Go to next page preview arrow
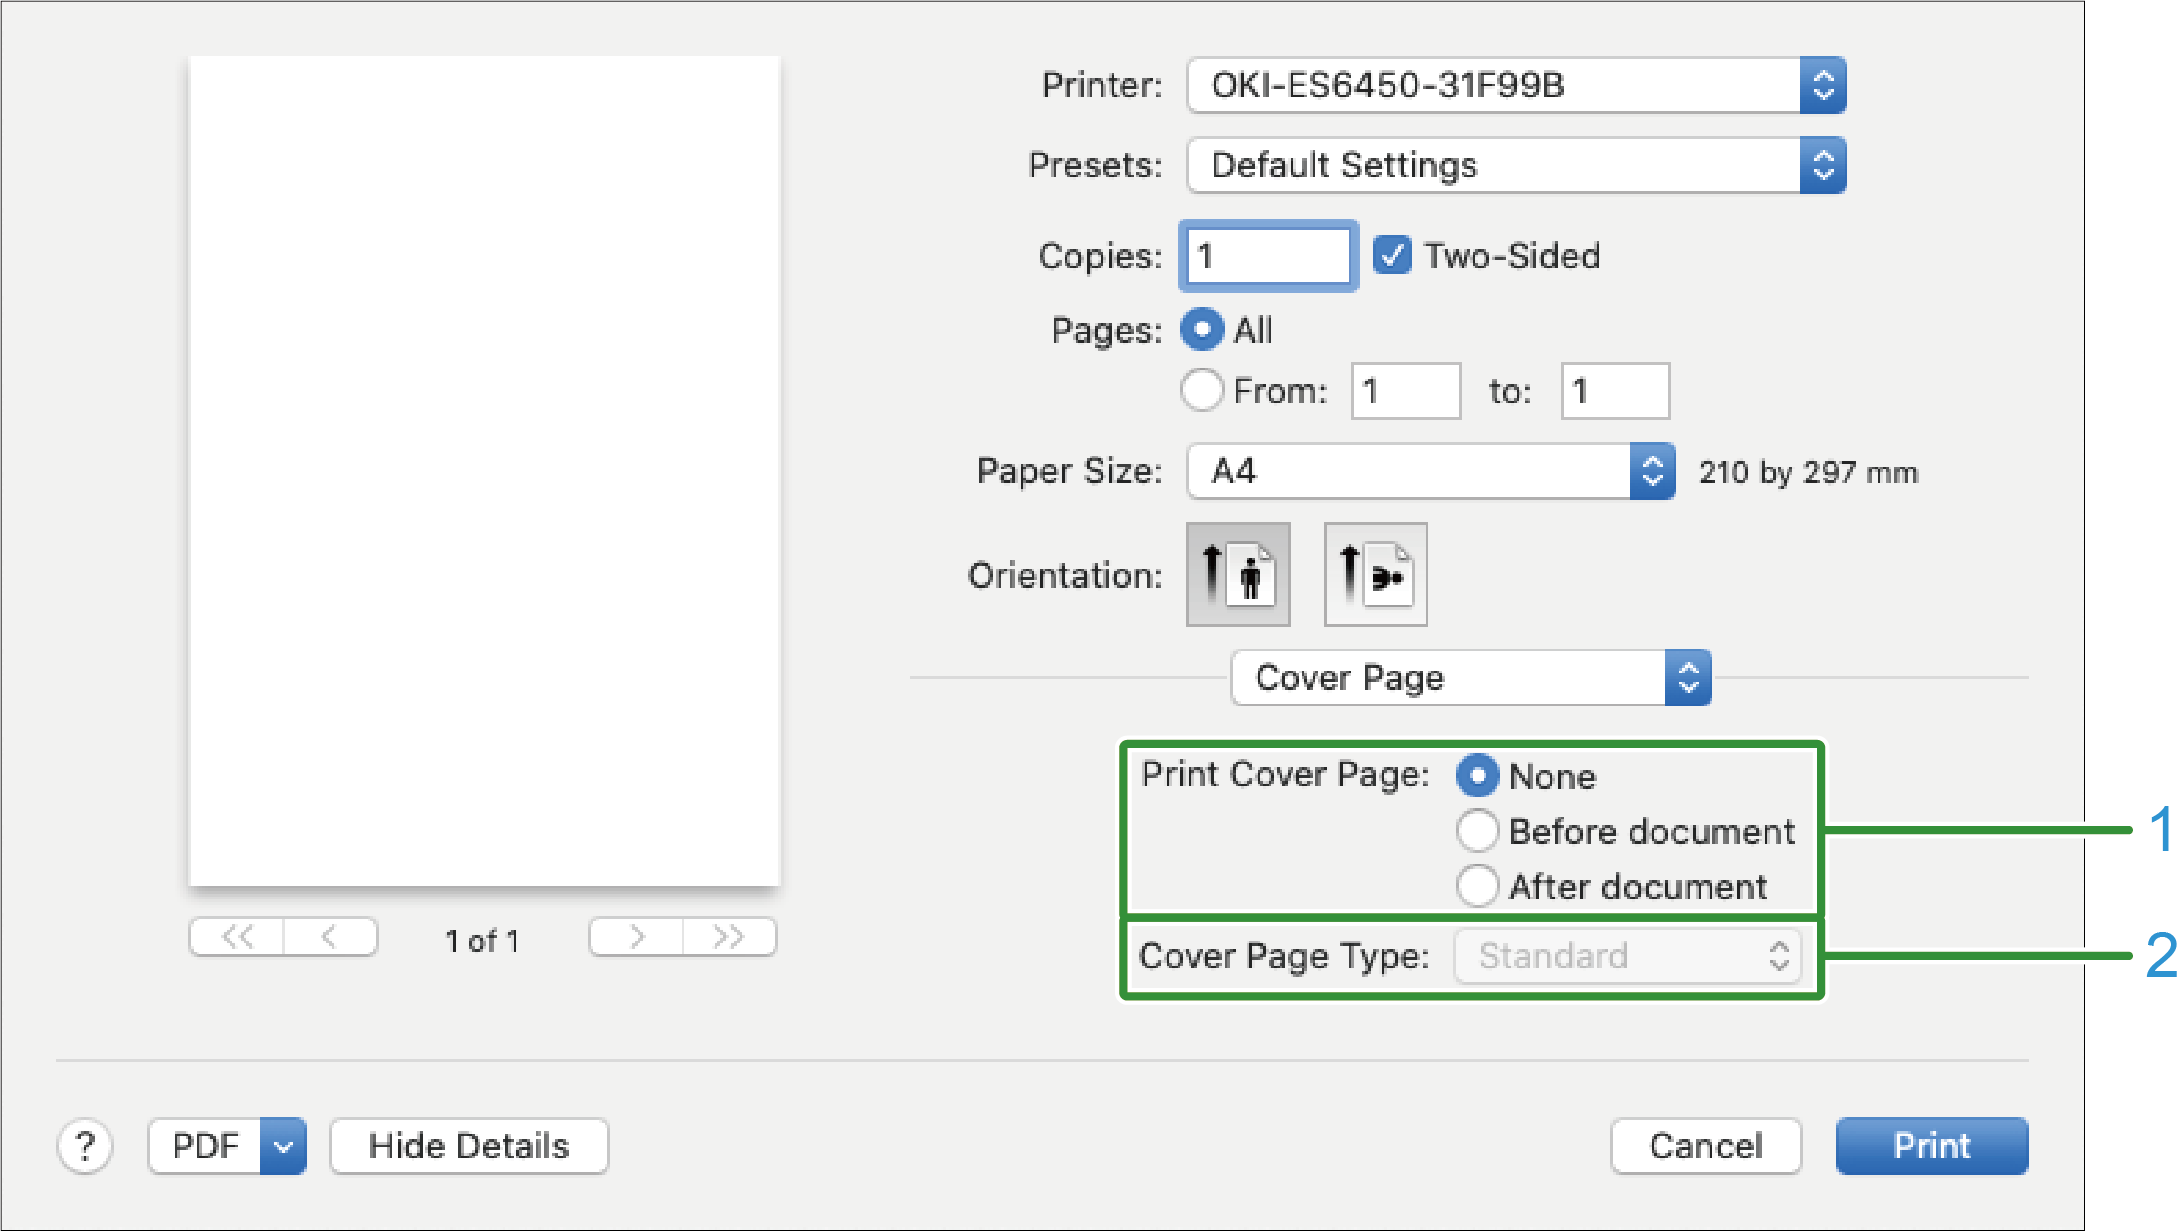Image resolution: width=2180 pixels, height=1231 pixels. 636,938
